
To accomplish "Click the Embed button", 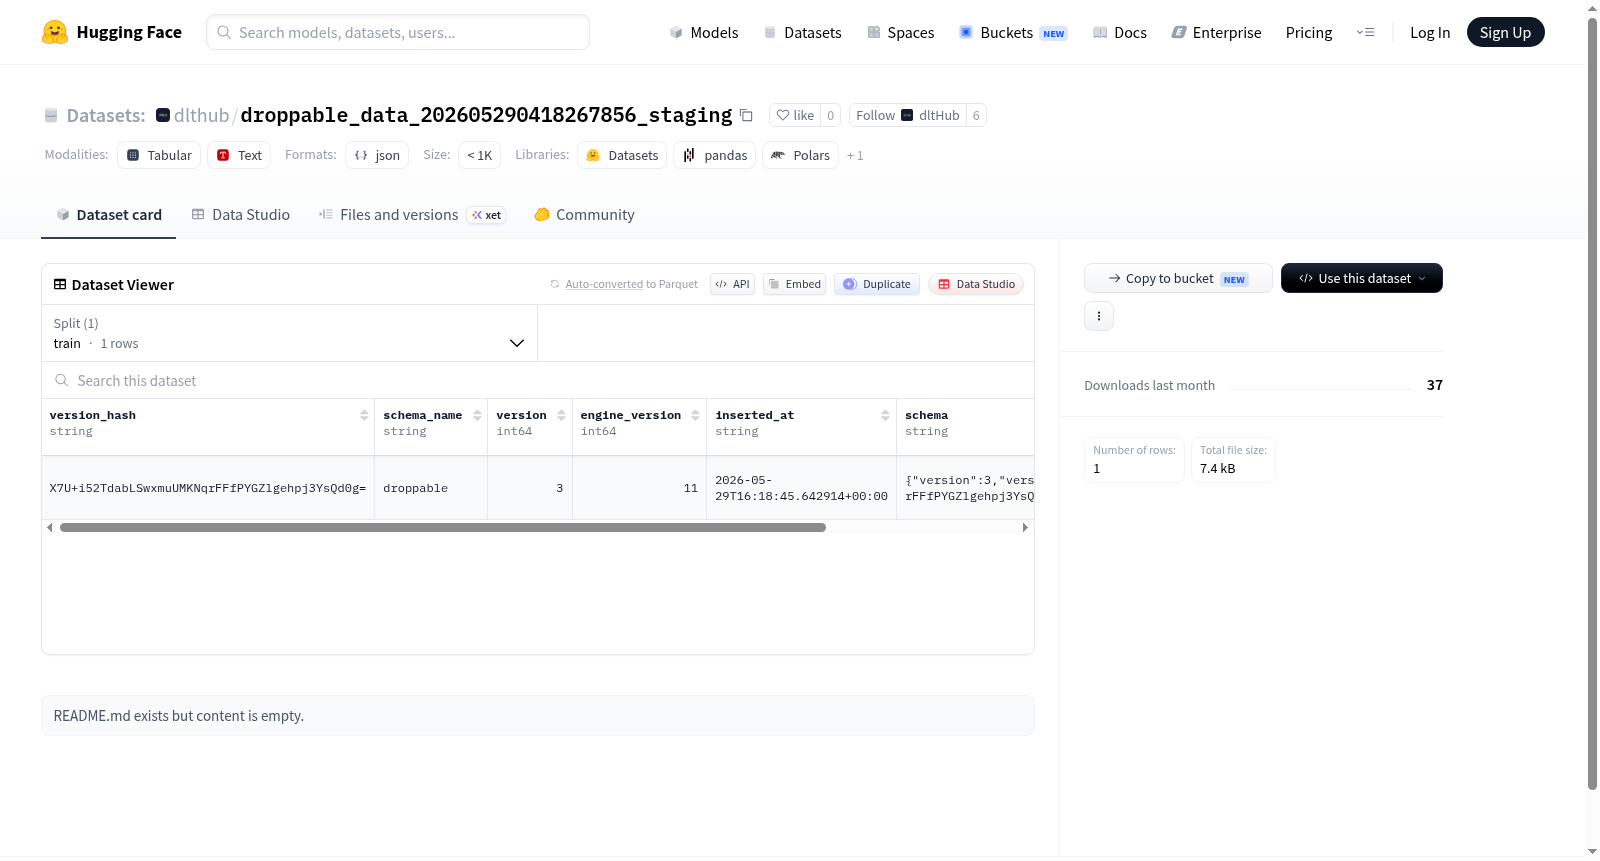I will tap(795, 284).
